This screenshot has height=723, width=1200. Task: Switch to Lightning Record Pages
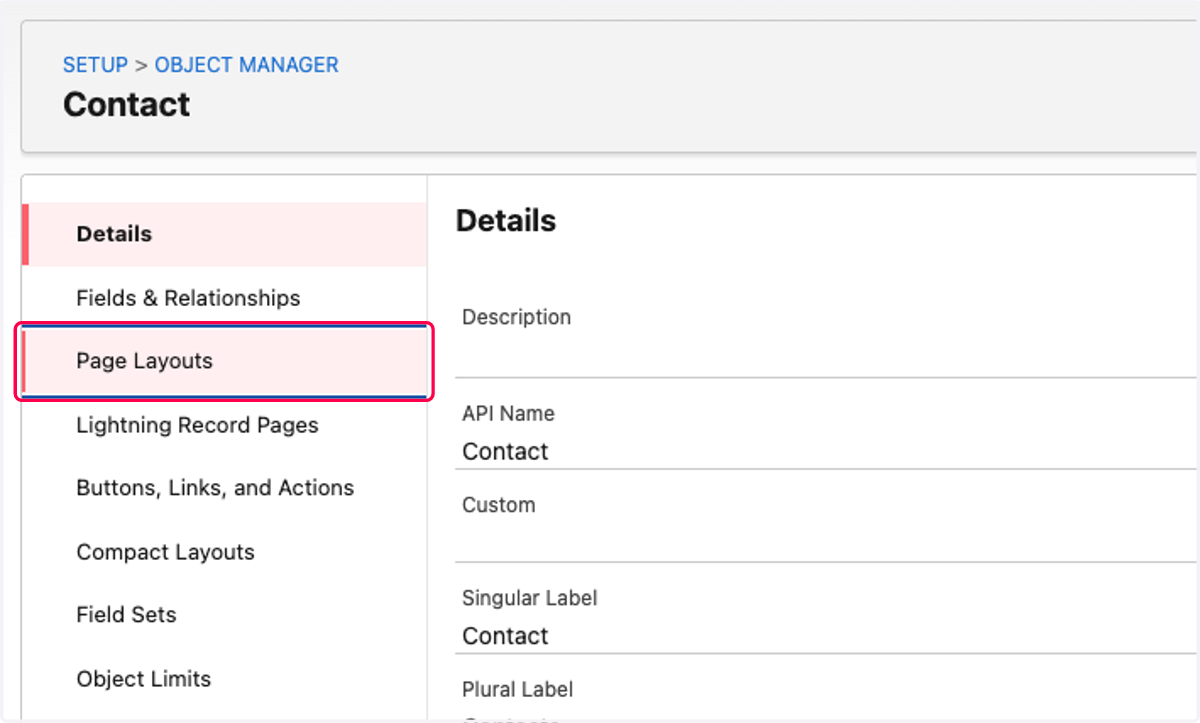225,425
